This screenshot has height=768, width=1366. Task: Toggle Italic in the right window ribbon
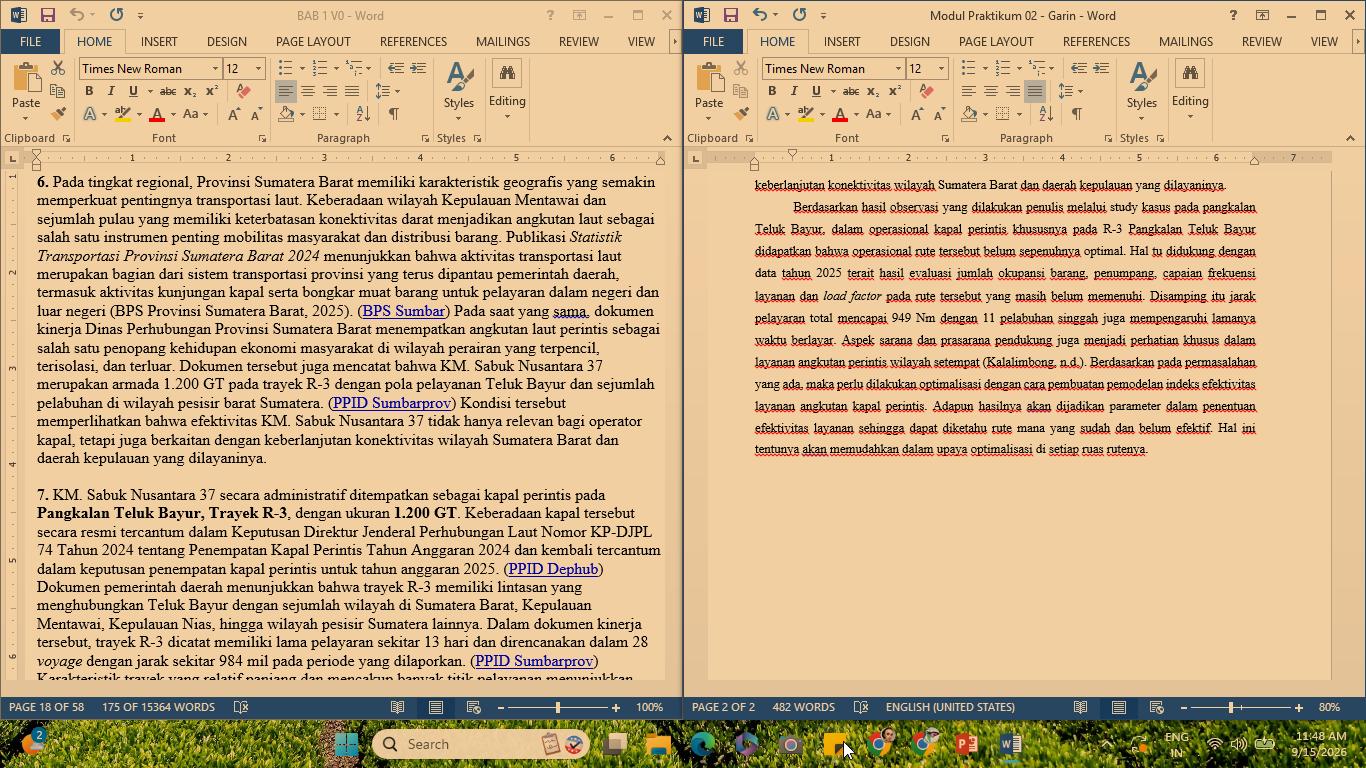click(794, 91)
